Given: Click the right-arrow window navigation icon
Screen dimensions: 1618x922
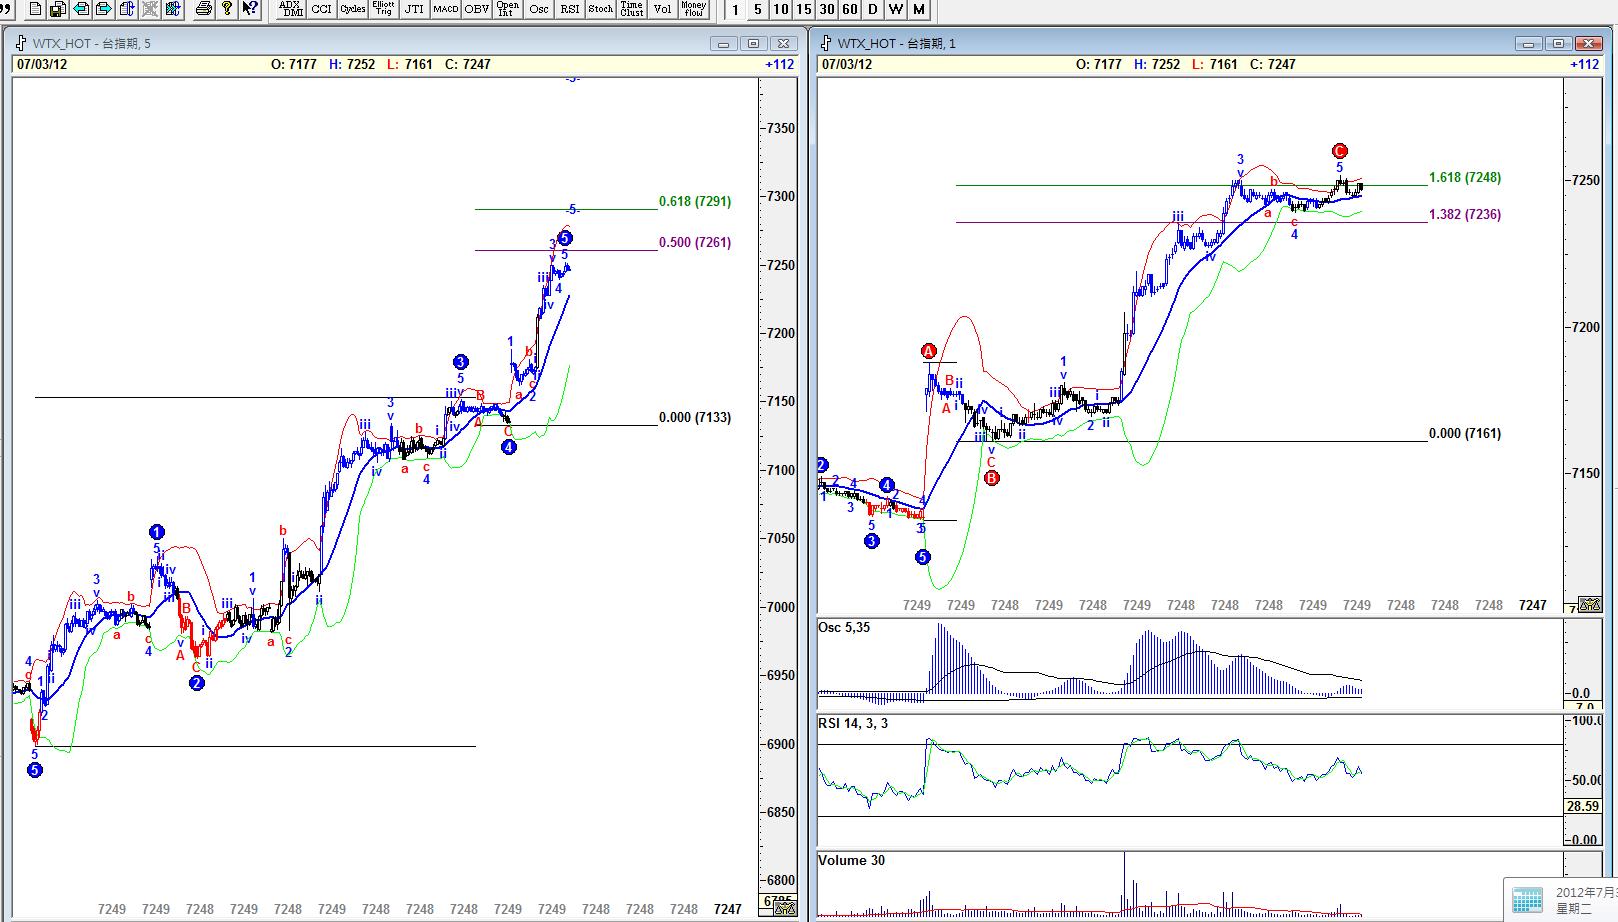Looking at the screenshot, I should [104, 8].
